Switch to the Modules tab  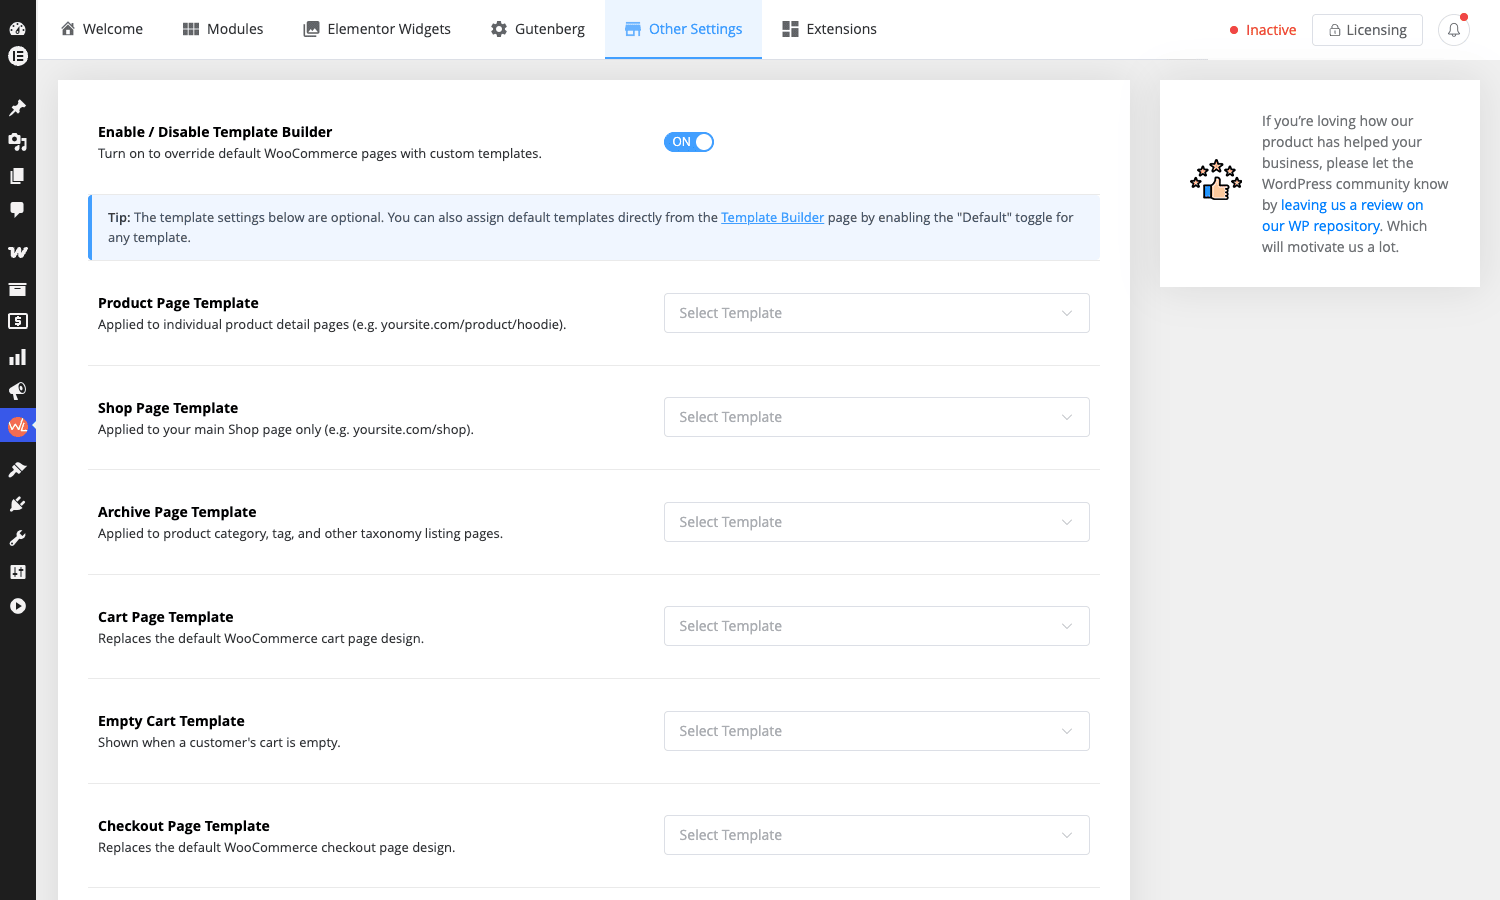pos(223,29)
